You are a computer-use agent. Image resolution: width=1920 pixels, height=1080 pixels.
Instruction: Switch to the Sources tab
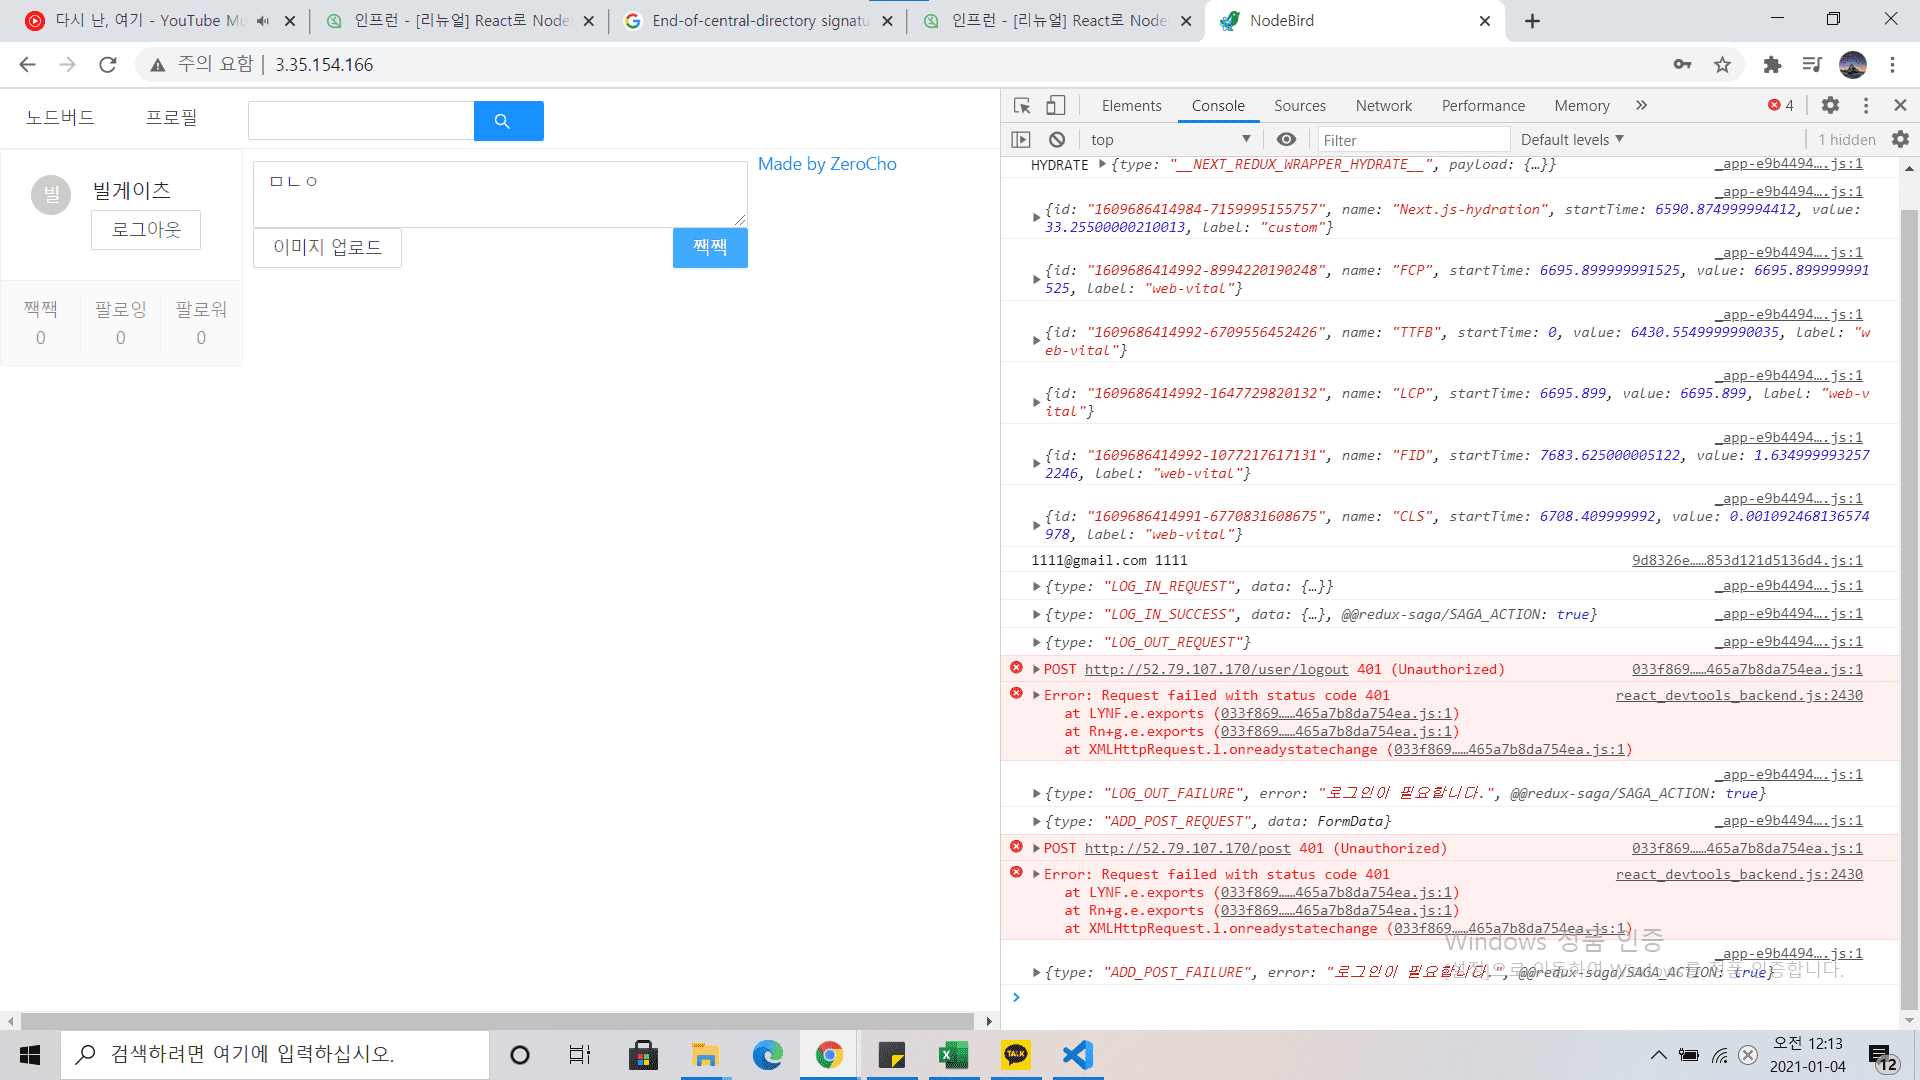click(1299, 105)
